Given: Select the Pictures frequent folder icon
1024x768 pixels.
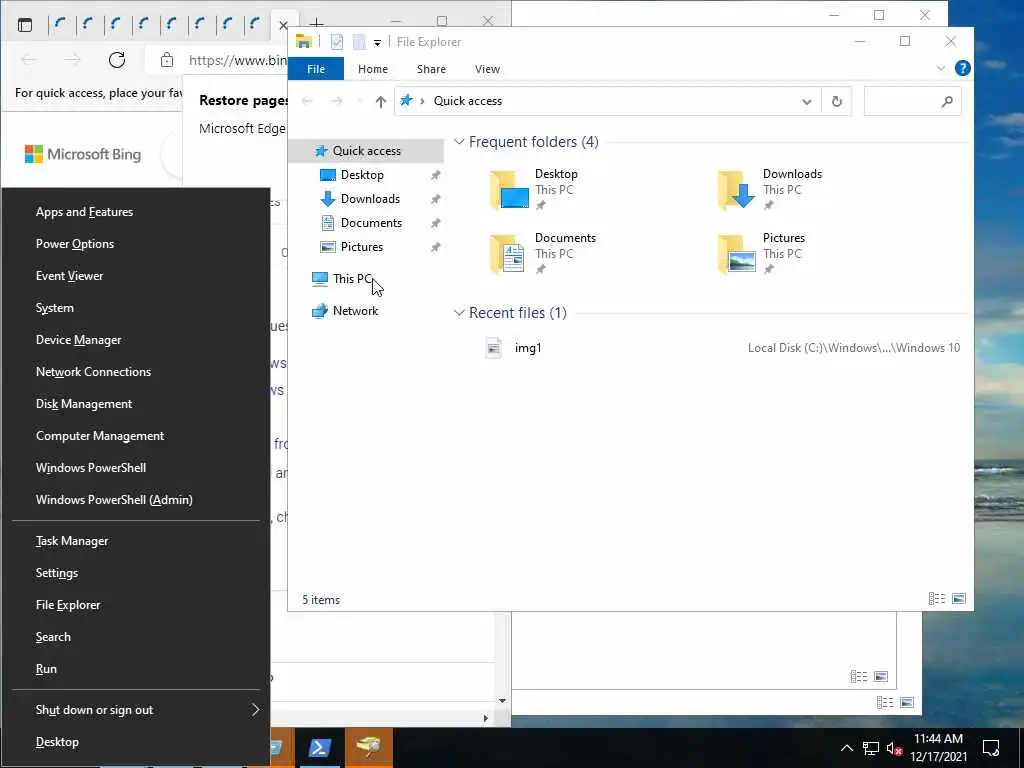Looking at the screenshot, I should click(737, 253).
